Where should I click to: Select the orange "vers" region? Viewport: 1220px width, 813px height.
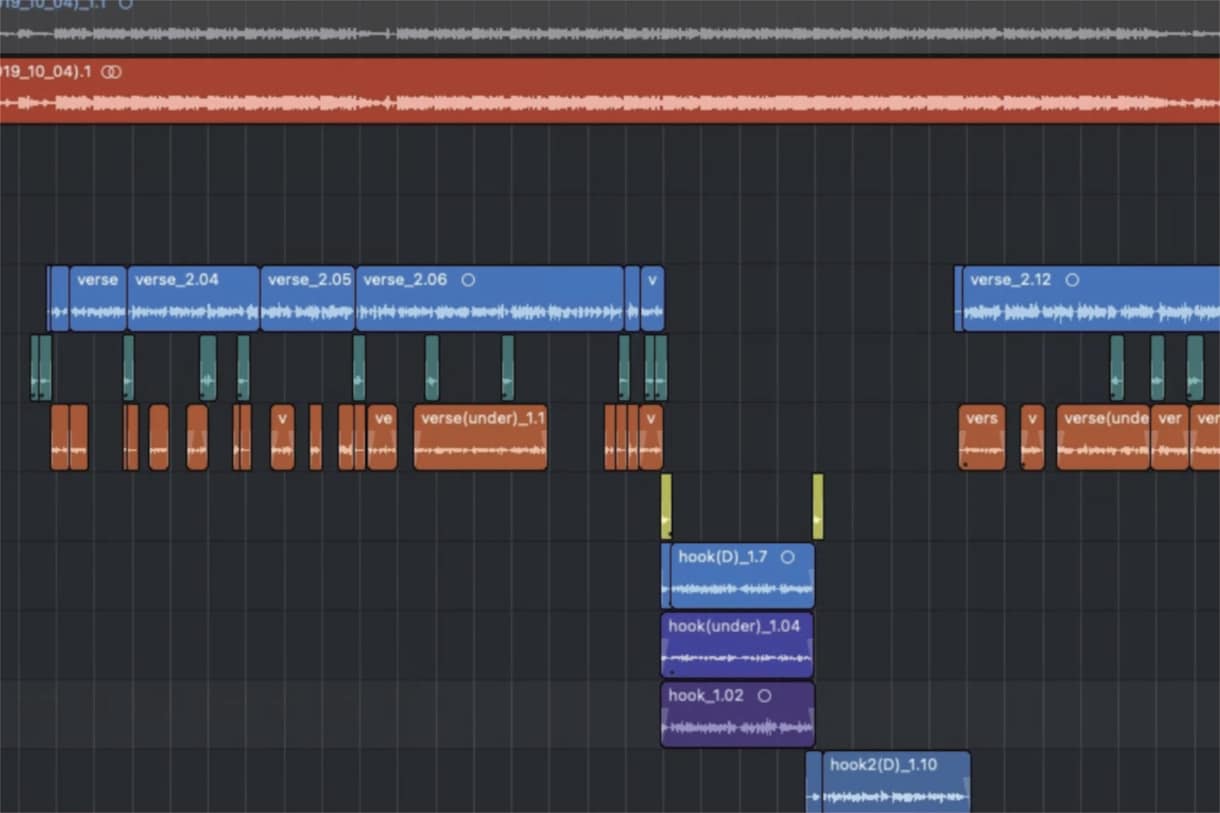pyautogui.click(x=982, y=437)
